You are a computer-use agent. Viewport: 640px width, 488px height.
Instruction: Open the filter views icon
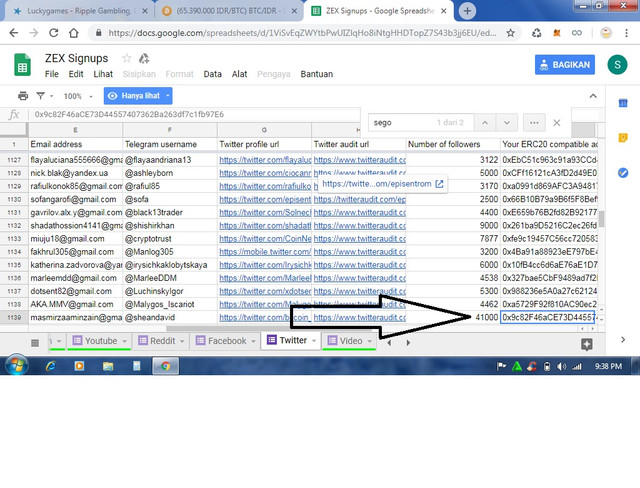[x=40, y=96]
